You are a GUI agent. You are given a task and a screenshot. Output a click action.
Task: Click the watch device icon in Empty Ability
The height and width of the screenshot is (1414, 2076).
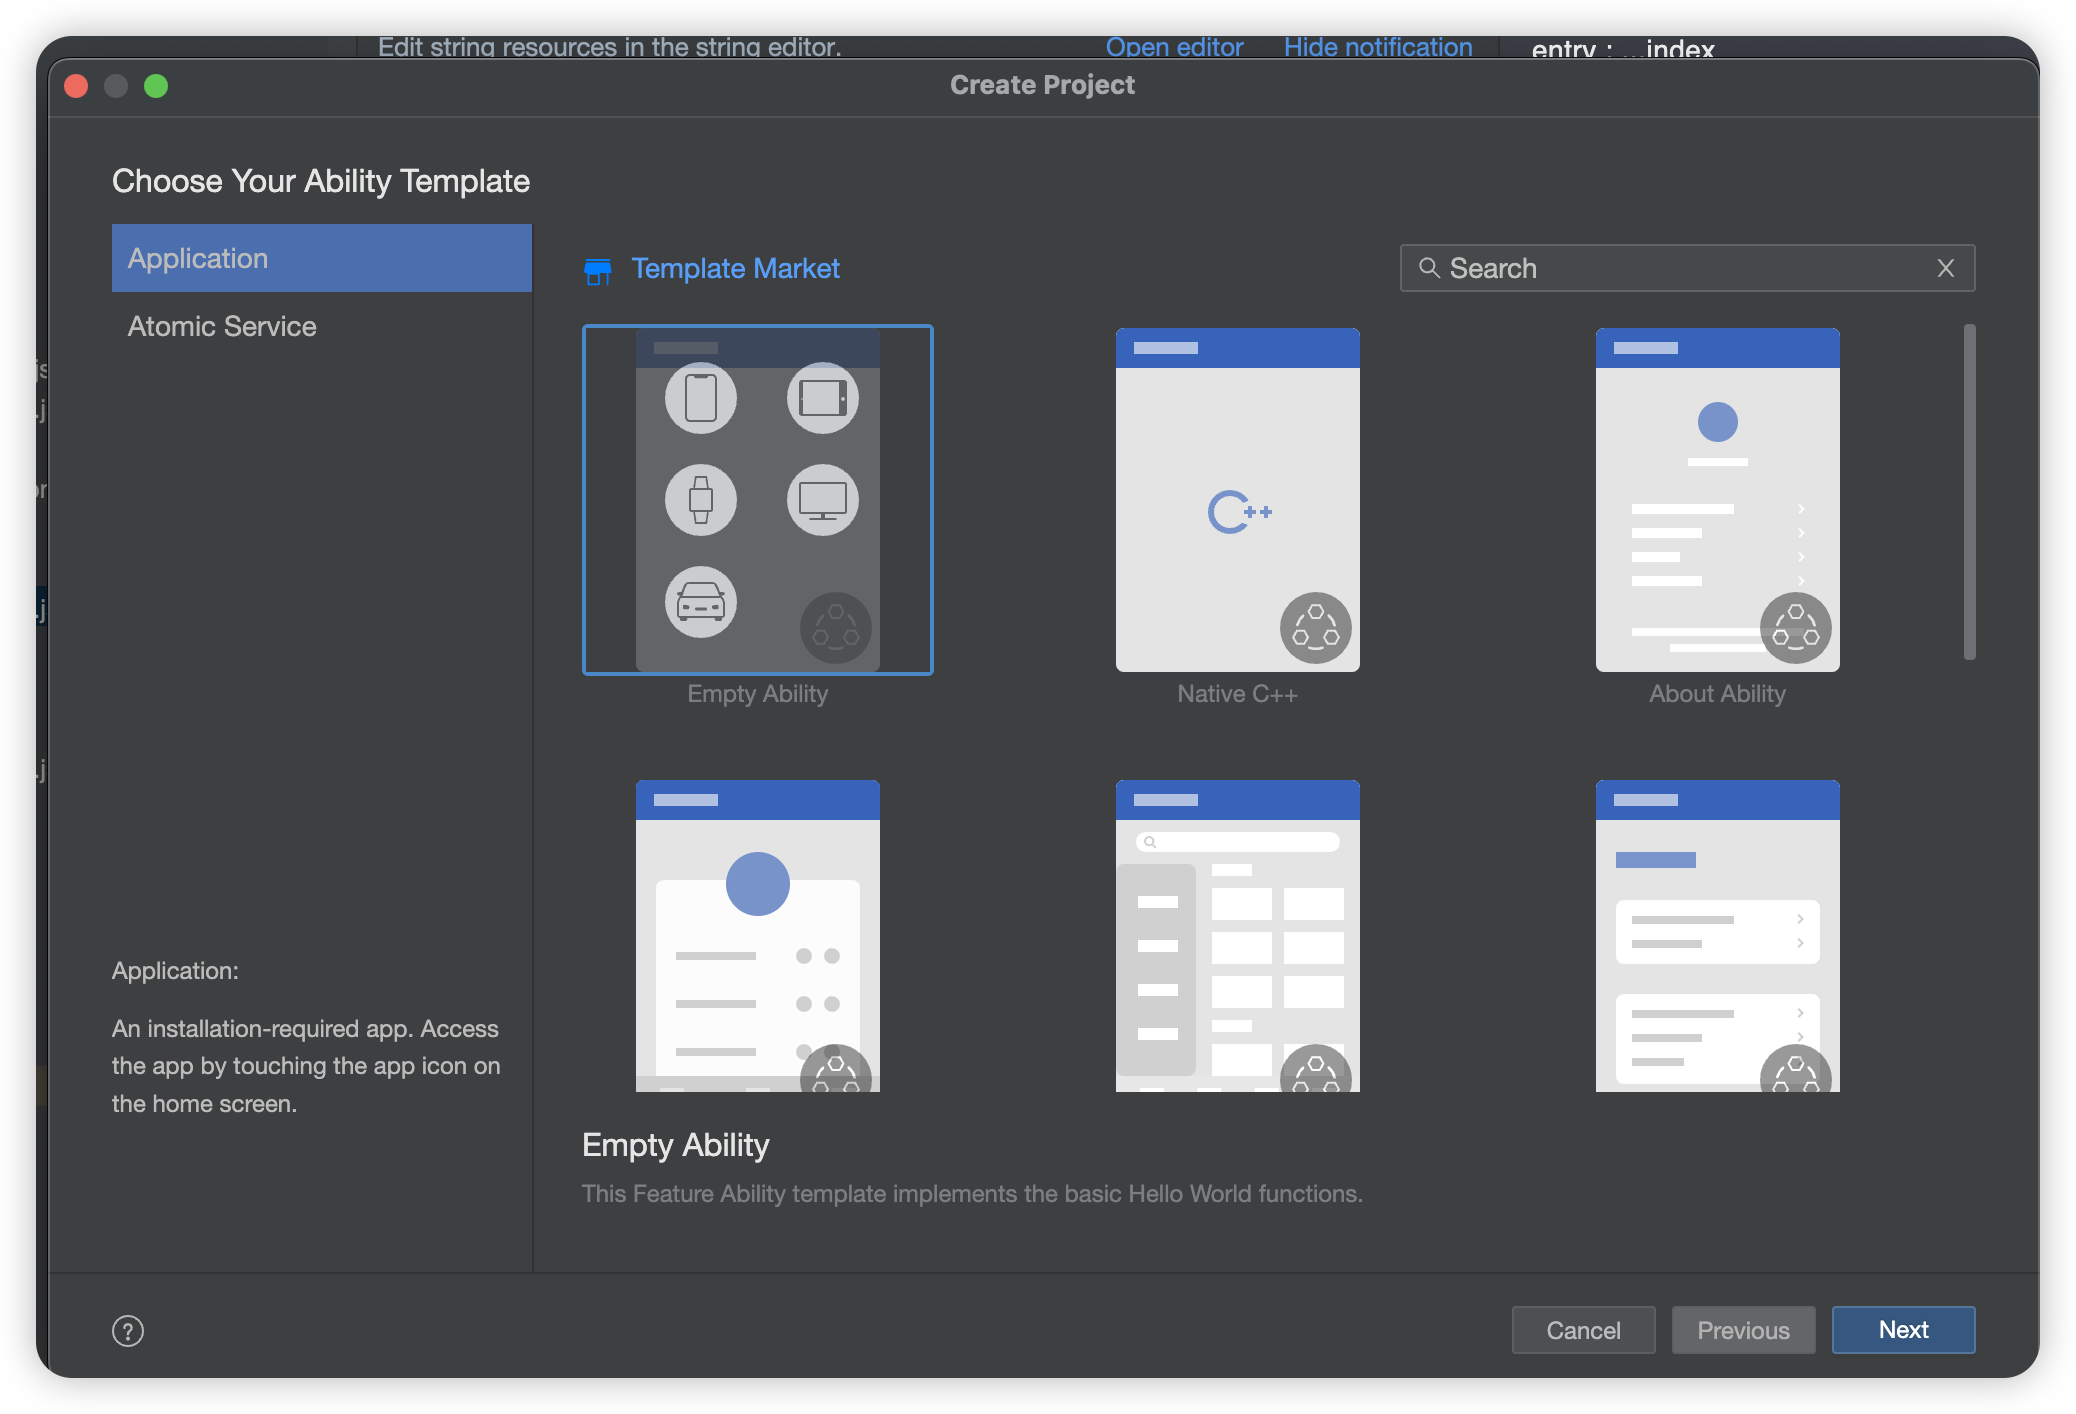(x=700, y=500)
